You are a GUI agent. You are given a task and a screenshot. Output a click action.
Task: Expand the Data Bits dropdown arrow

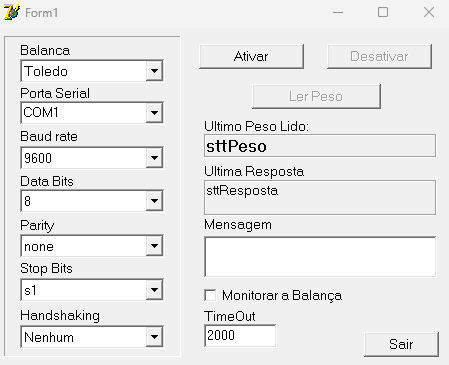tap(154, 201)
